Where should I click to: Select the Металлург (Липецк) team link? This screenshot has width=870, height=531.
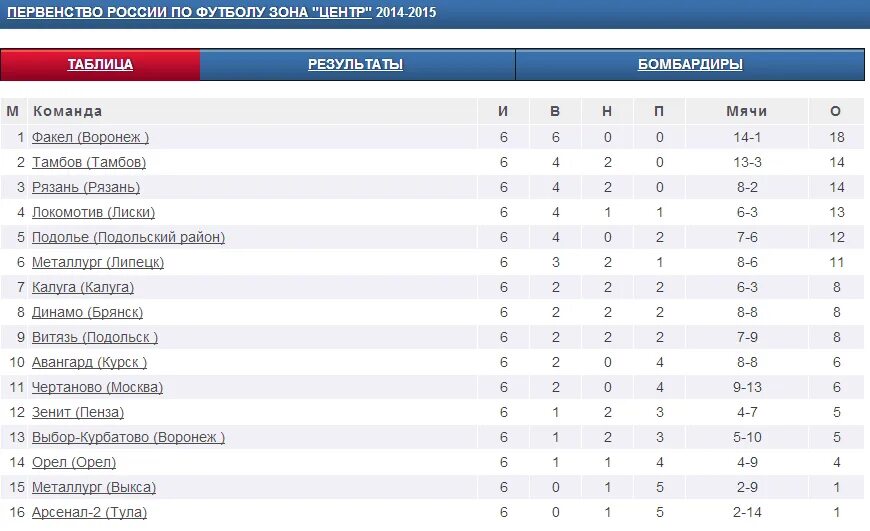click(98, 262)
